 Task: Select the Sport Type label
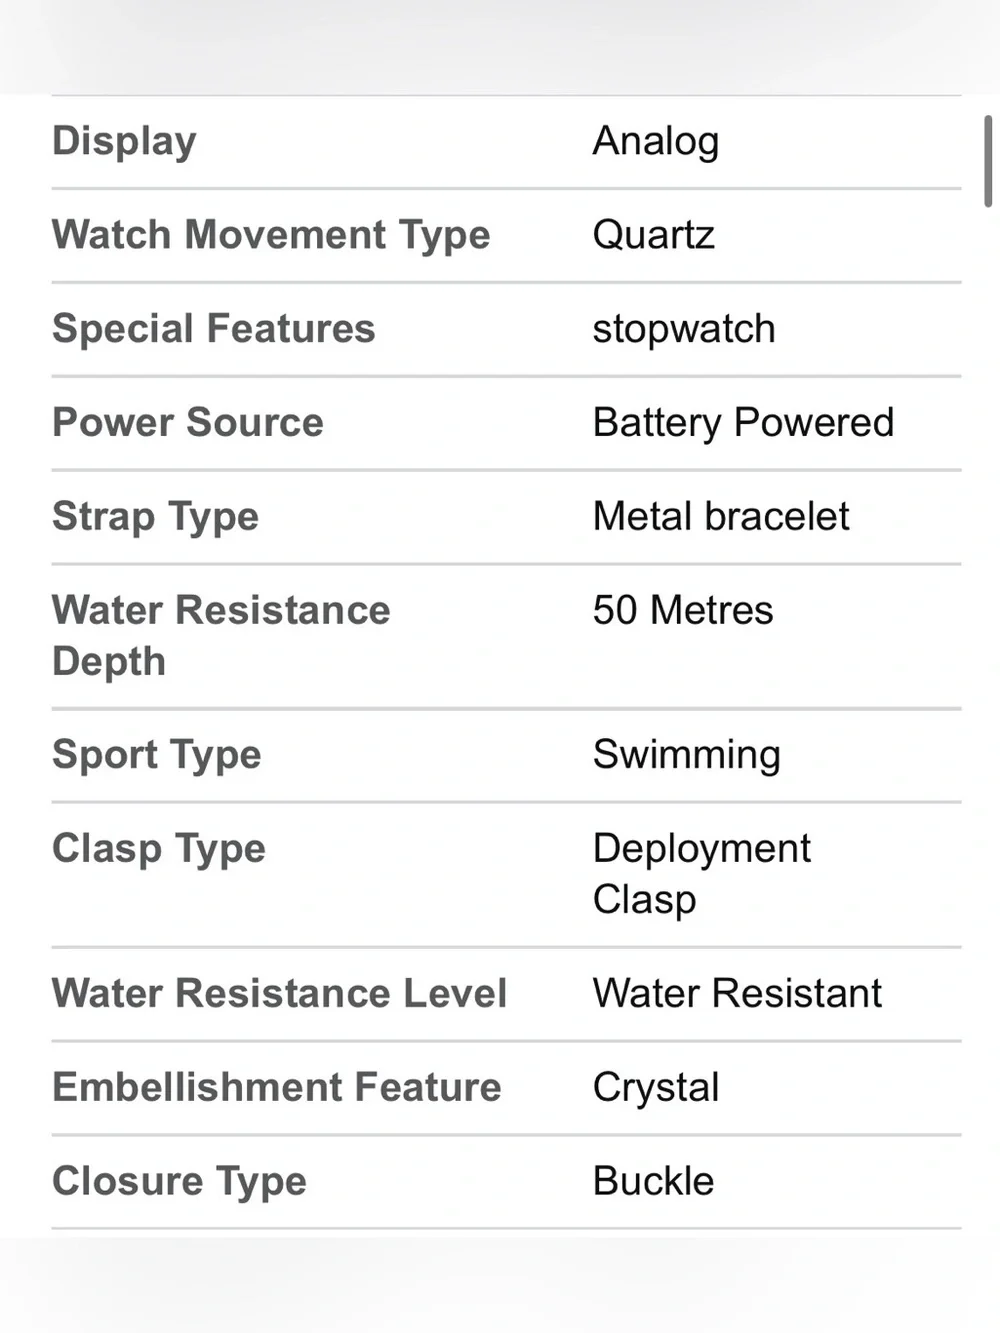point(156,755)
